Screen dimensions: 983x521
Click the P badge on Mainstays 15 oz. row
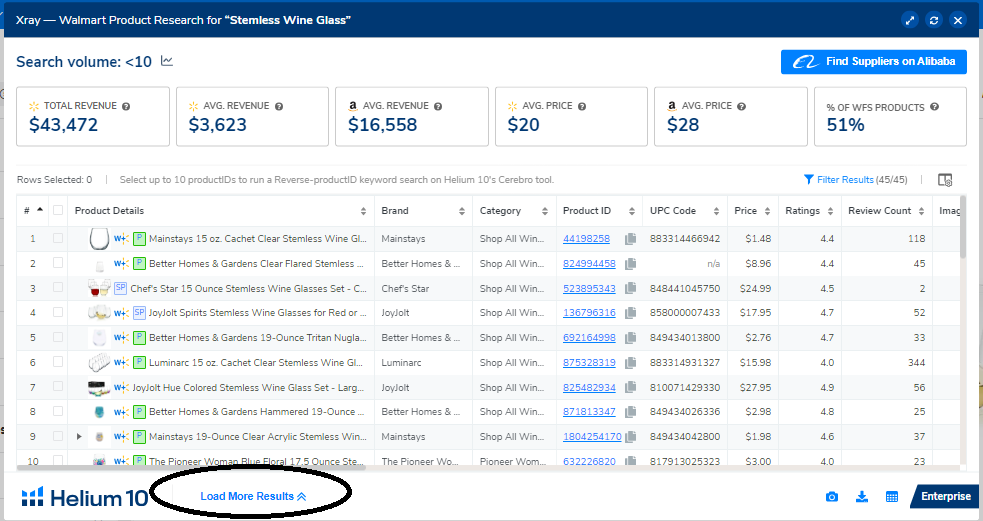140,239
